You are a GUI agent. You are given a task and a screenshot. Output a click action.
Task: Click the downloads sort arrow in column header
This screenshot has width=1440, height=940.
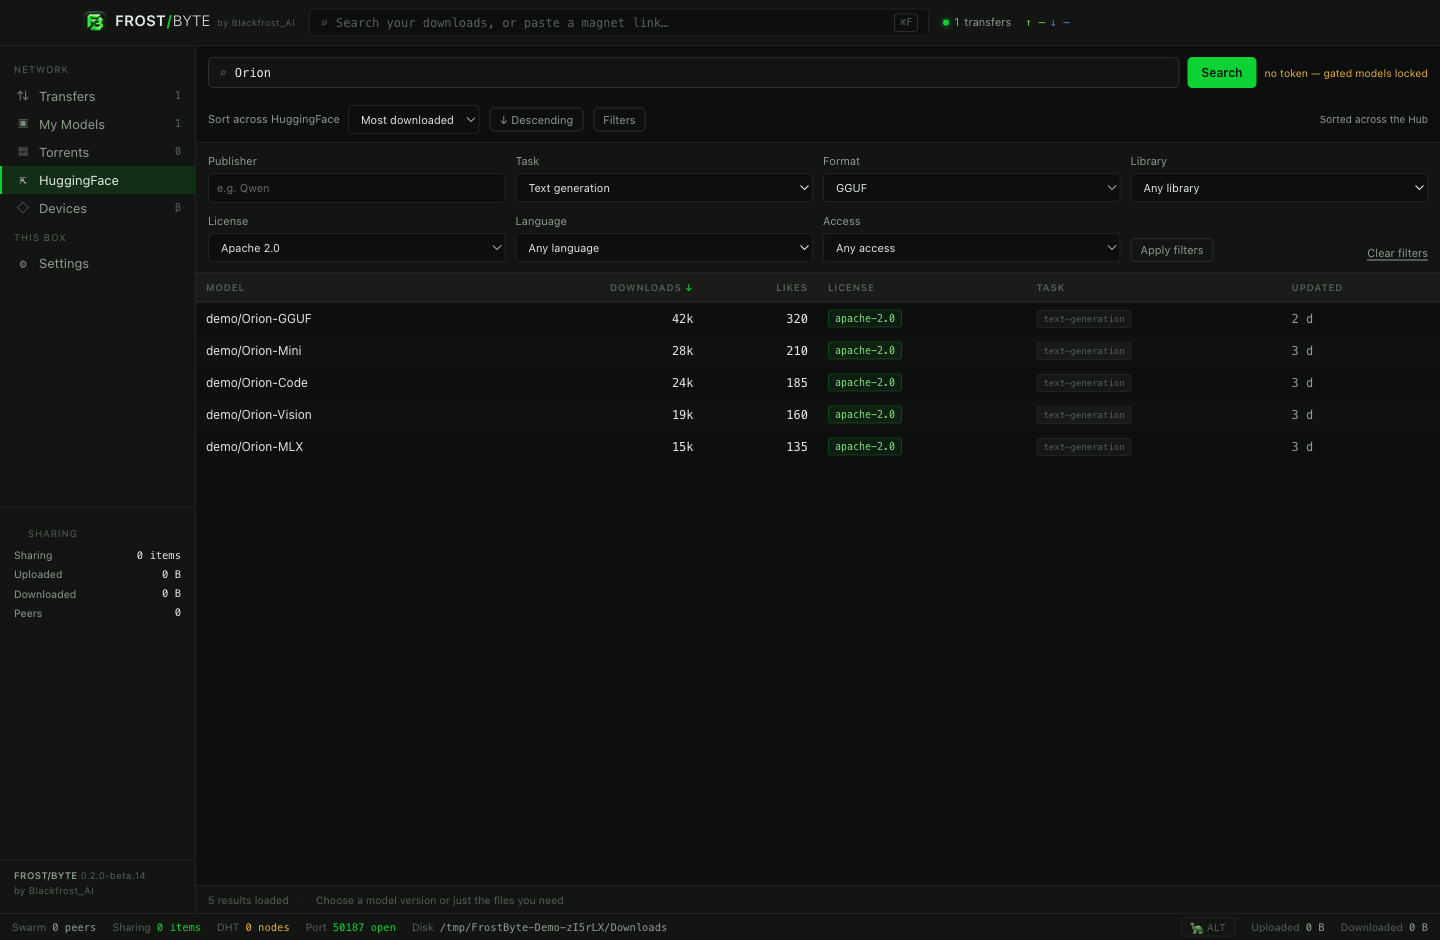[689, 288]
